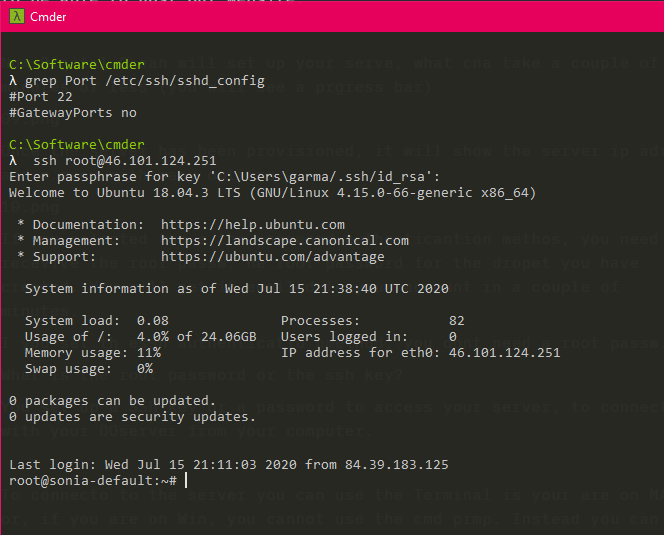Click the System load value 0.08
This screenshot has height=535, width=664.
[153, 321]
